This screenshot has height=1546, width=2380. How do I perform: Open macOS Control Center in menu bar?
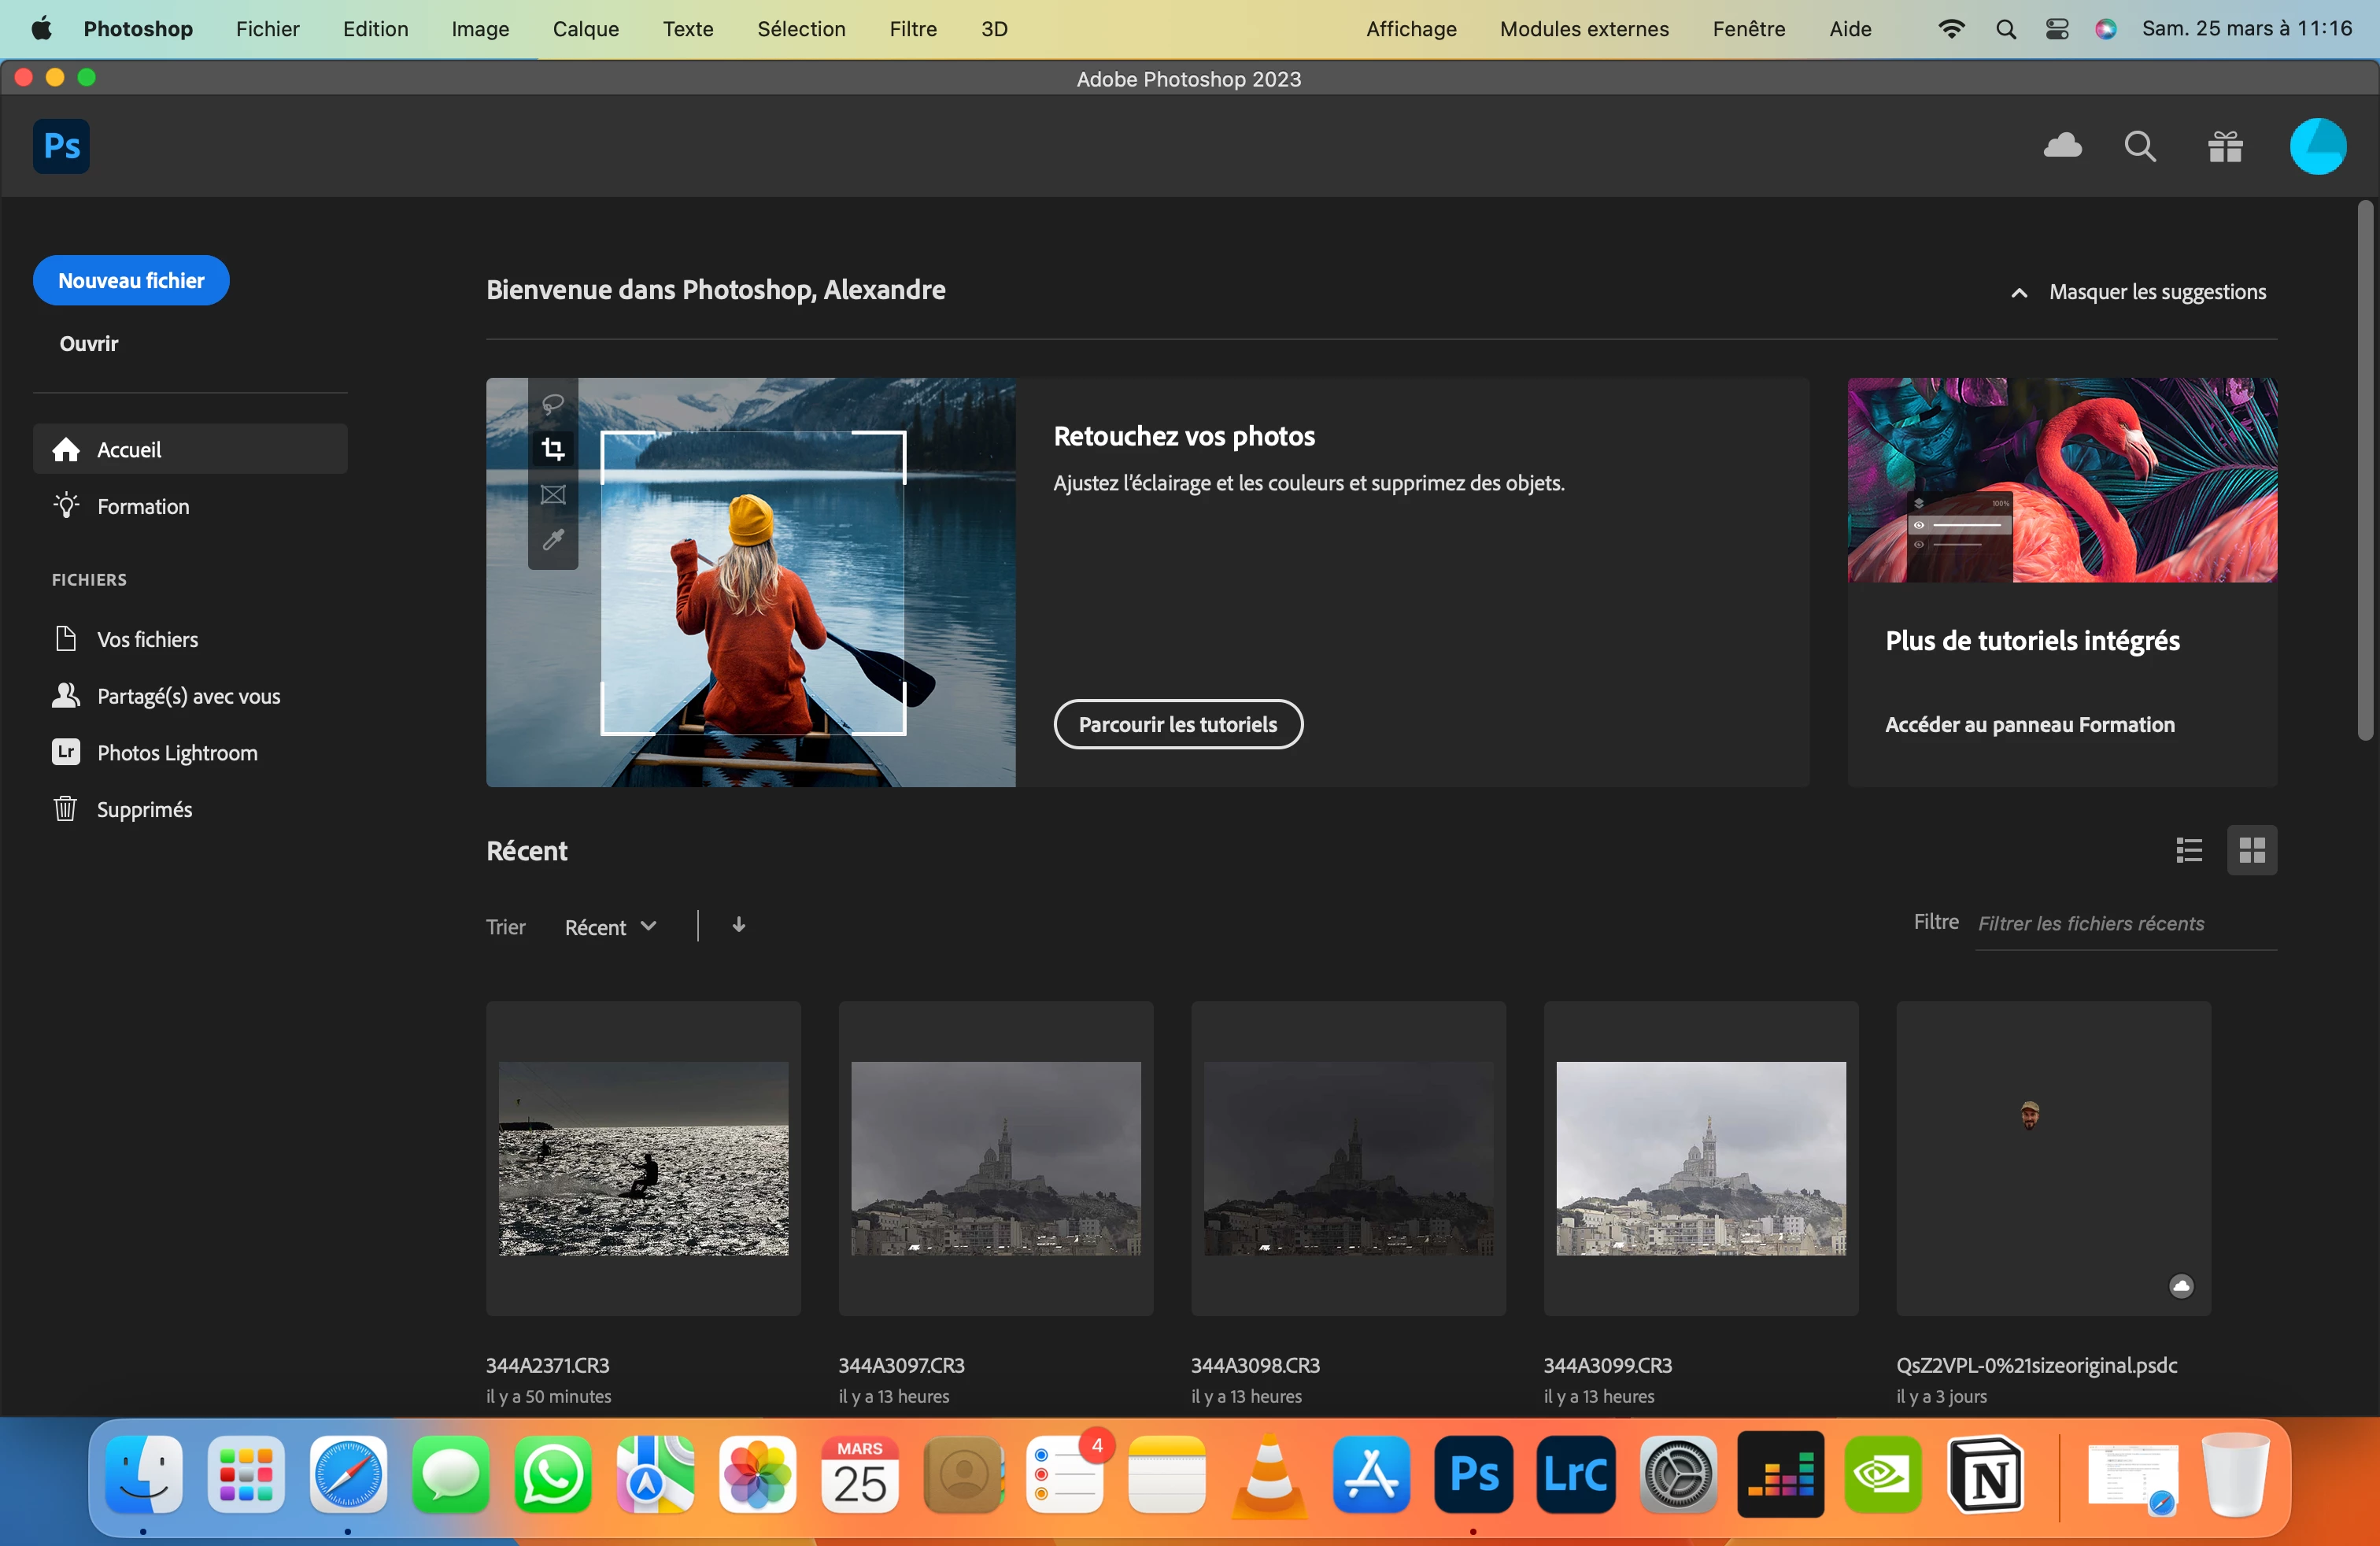(2056, 29)
